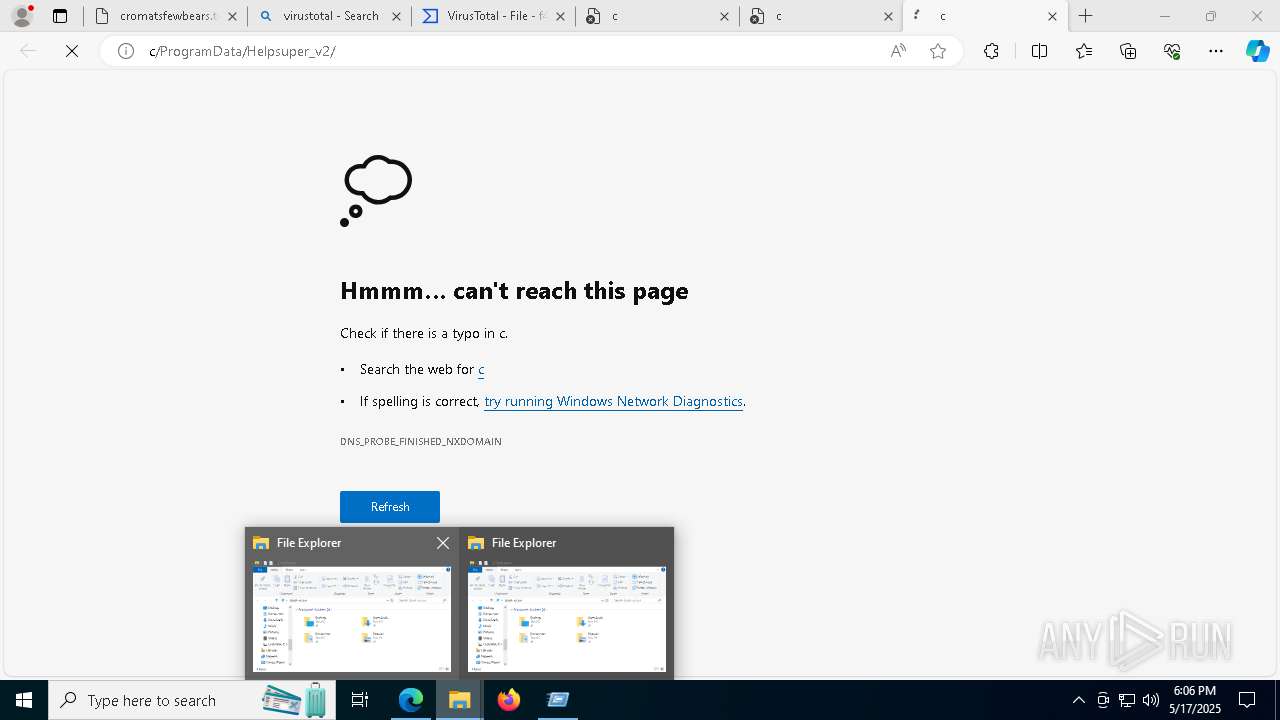The height and width of the screenshot is (720, 1280).
Task: Open the clock showing 6:06 PM
Action: pyautogui.click(x=1195, y=700)
